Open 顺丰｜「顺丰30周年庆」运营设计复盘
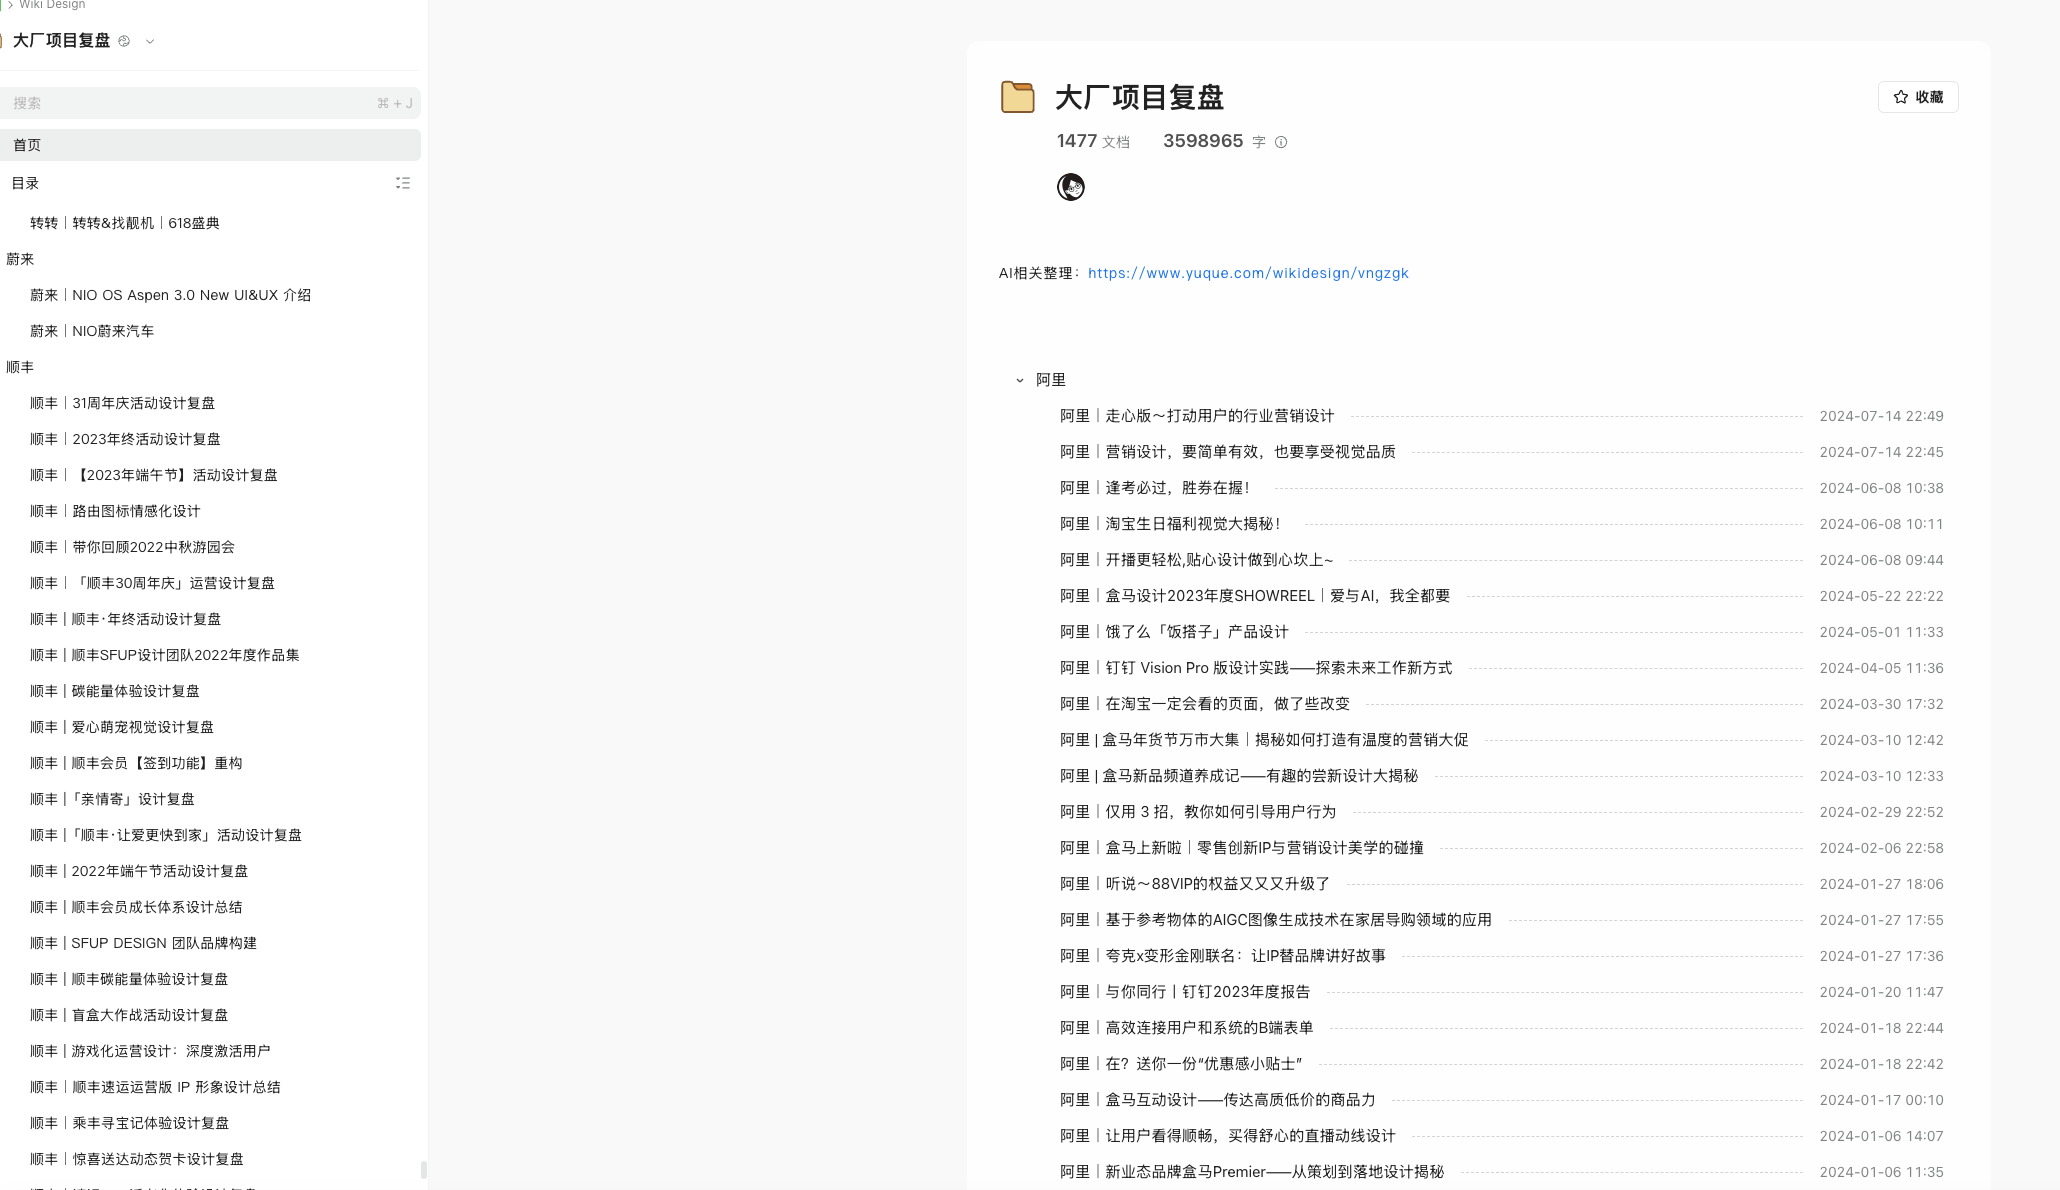 [x=152, y=583]
